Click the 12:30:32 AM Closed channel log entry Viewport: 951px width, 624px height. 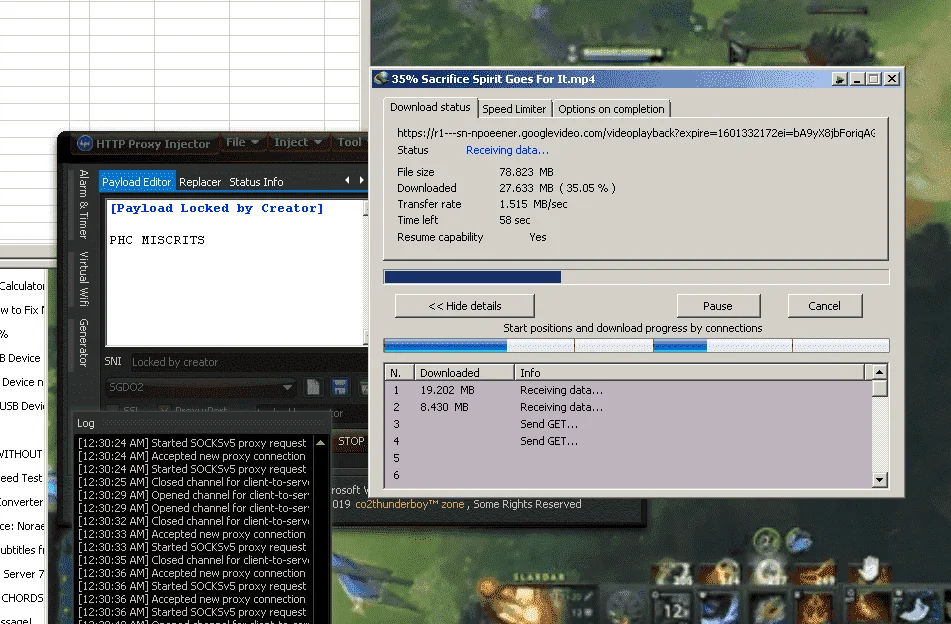(193, 521)
